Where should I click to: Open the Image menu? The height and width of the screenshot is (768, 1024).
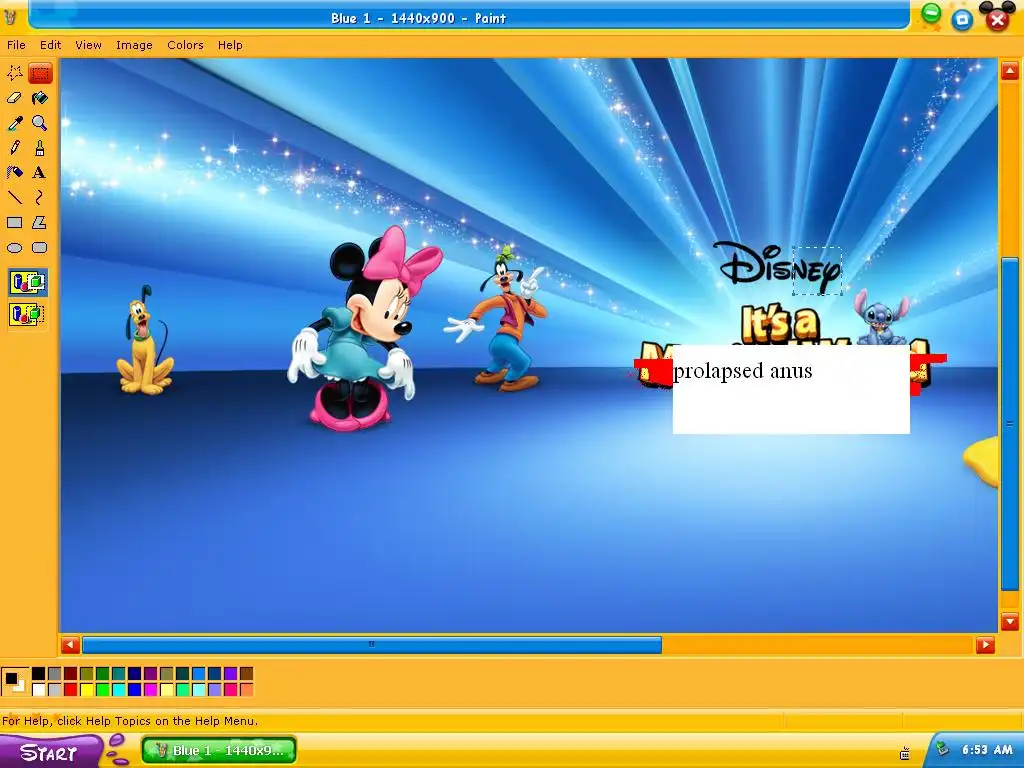click(134, 45)
